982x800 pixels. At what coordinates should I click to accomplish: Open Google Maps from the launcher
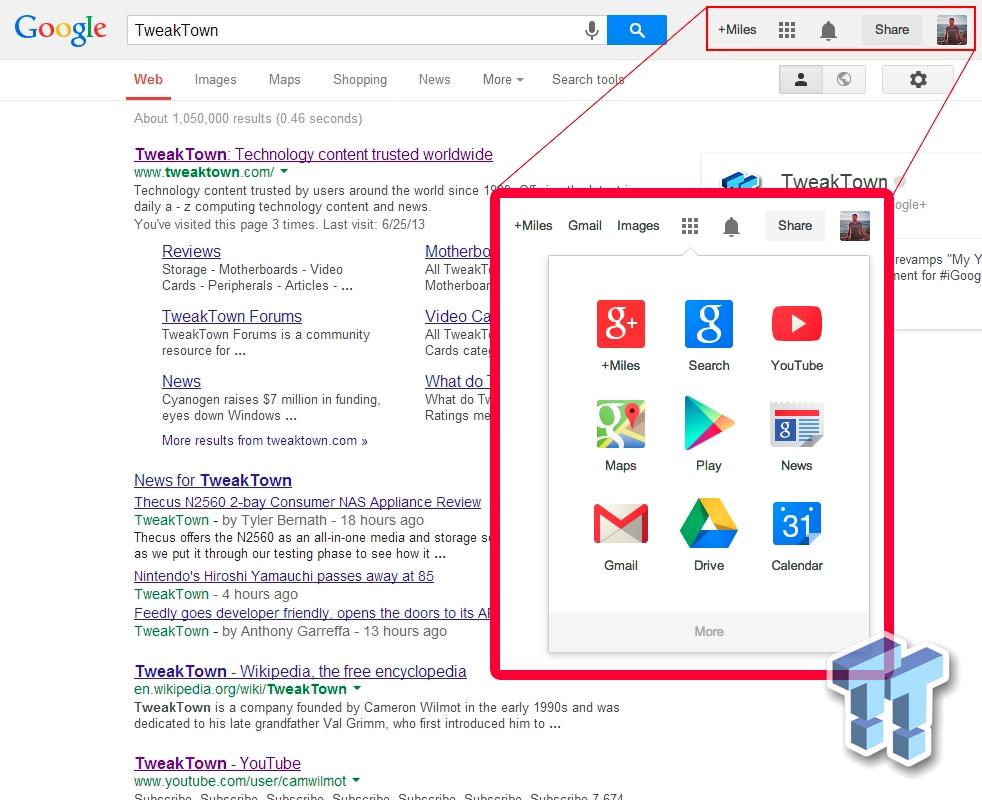(x=620, y=424)
